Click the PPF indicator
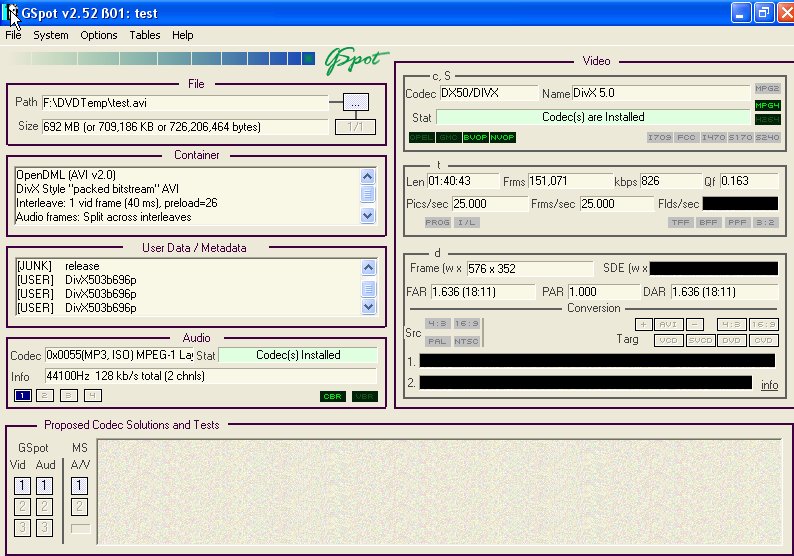The image size is (794, 556). 737,222
